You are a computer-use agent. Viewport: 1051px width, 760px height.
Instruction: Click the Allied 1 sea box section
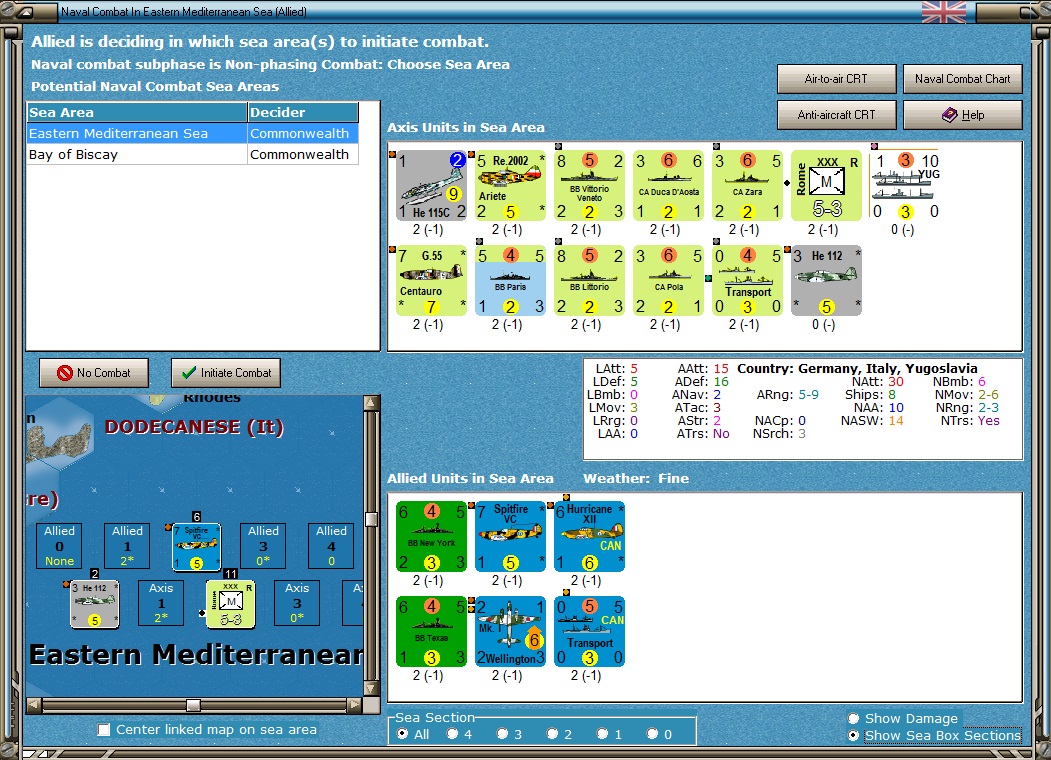pyautogui.click(x=127, y=546)
